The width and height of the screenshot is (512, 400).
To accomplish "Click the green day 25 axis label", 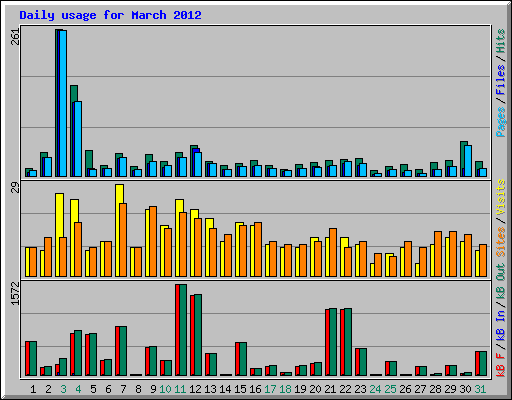I will pyautogui.click(x=390, y=389).
